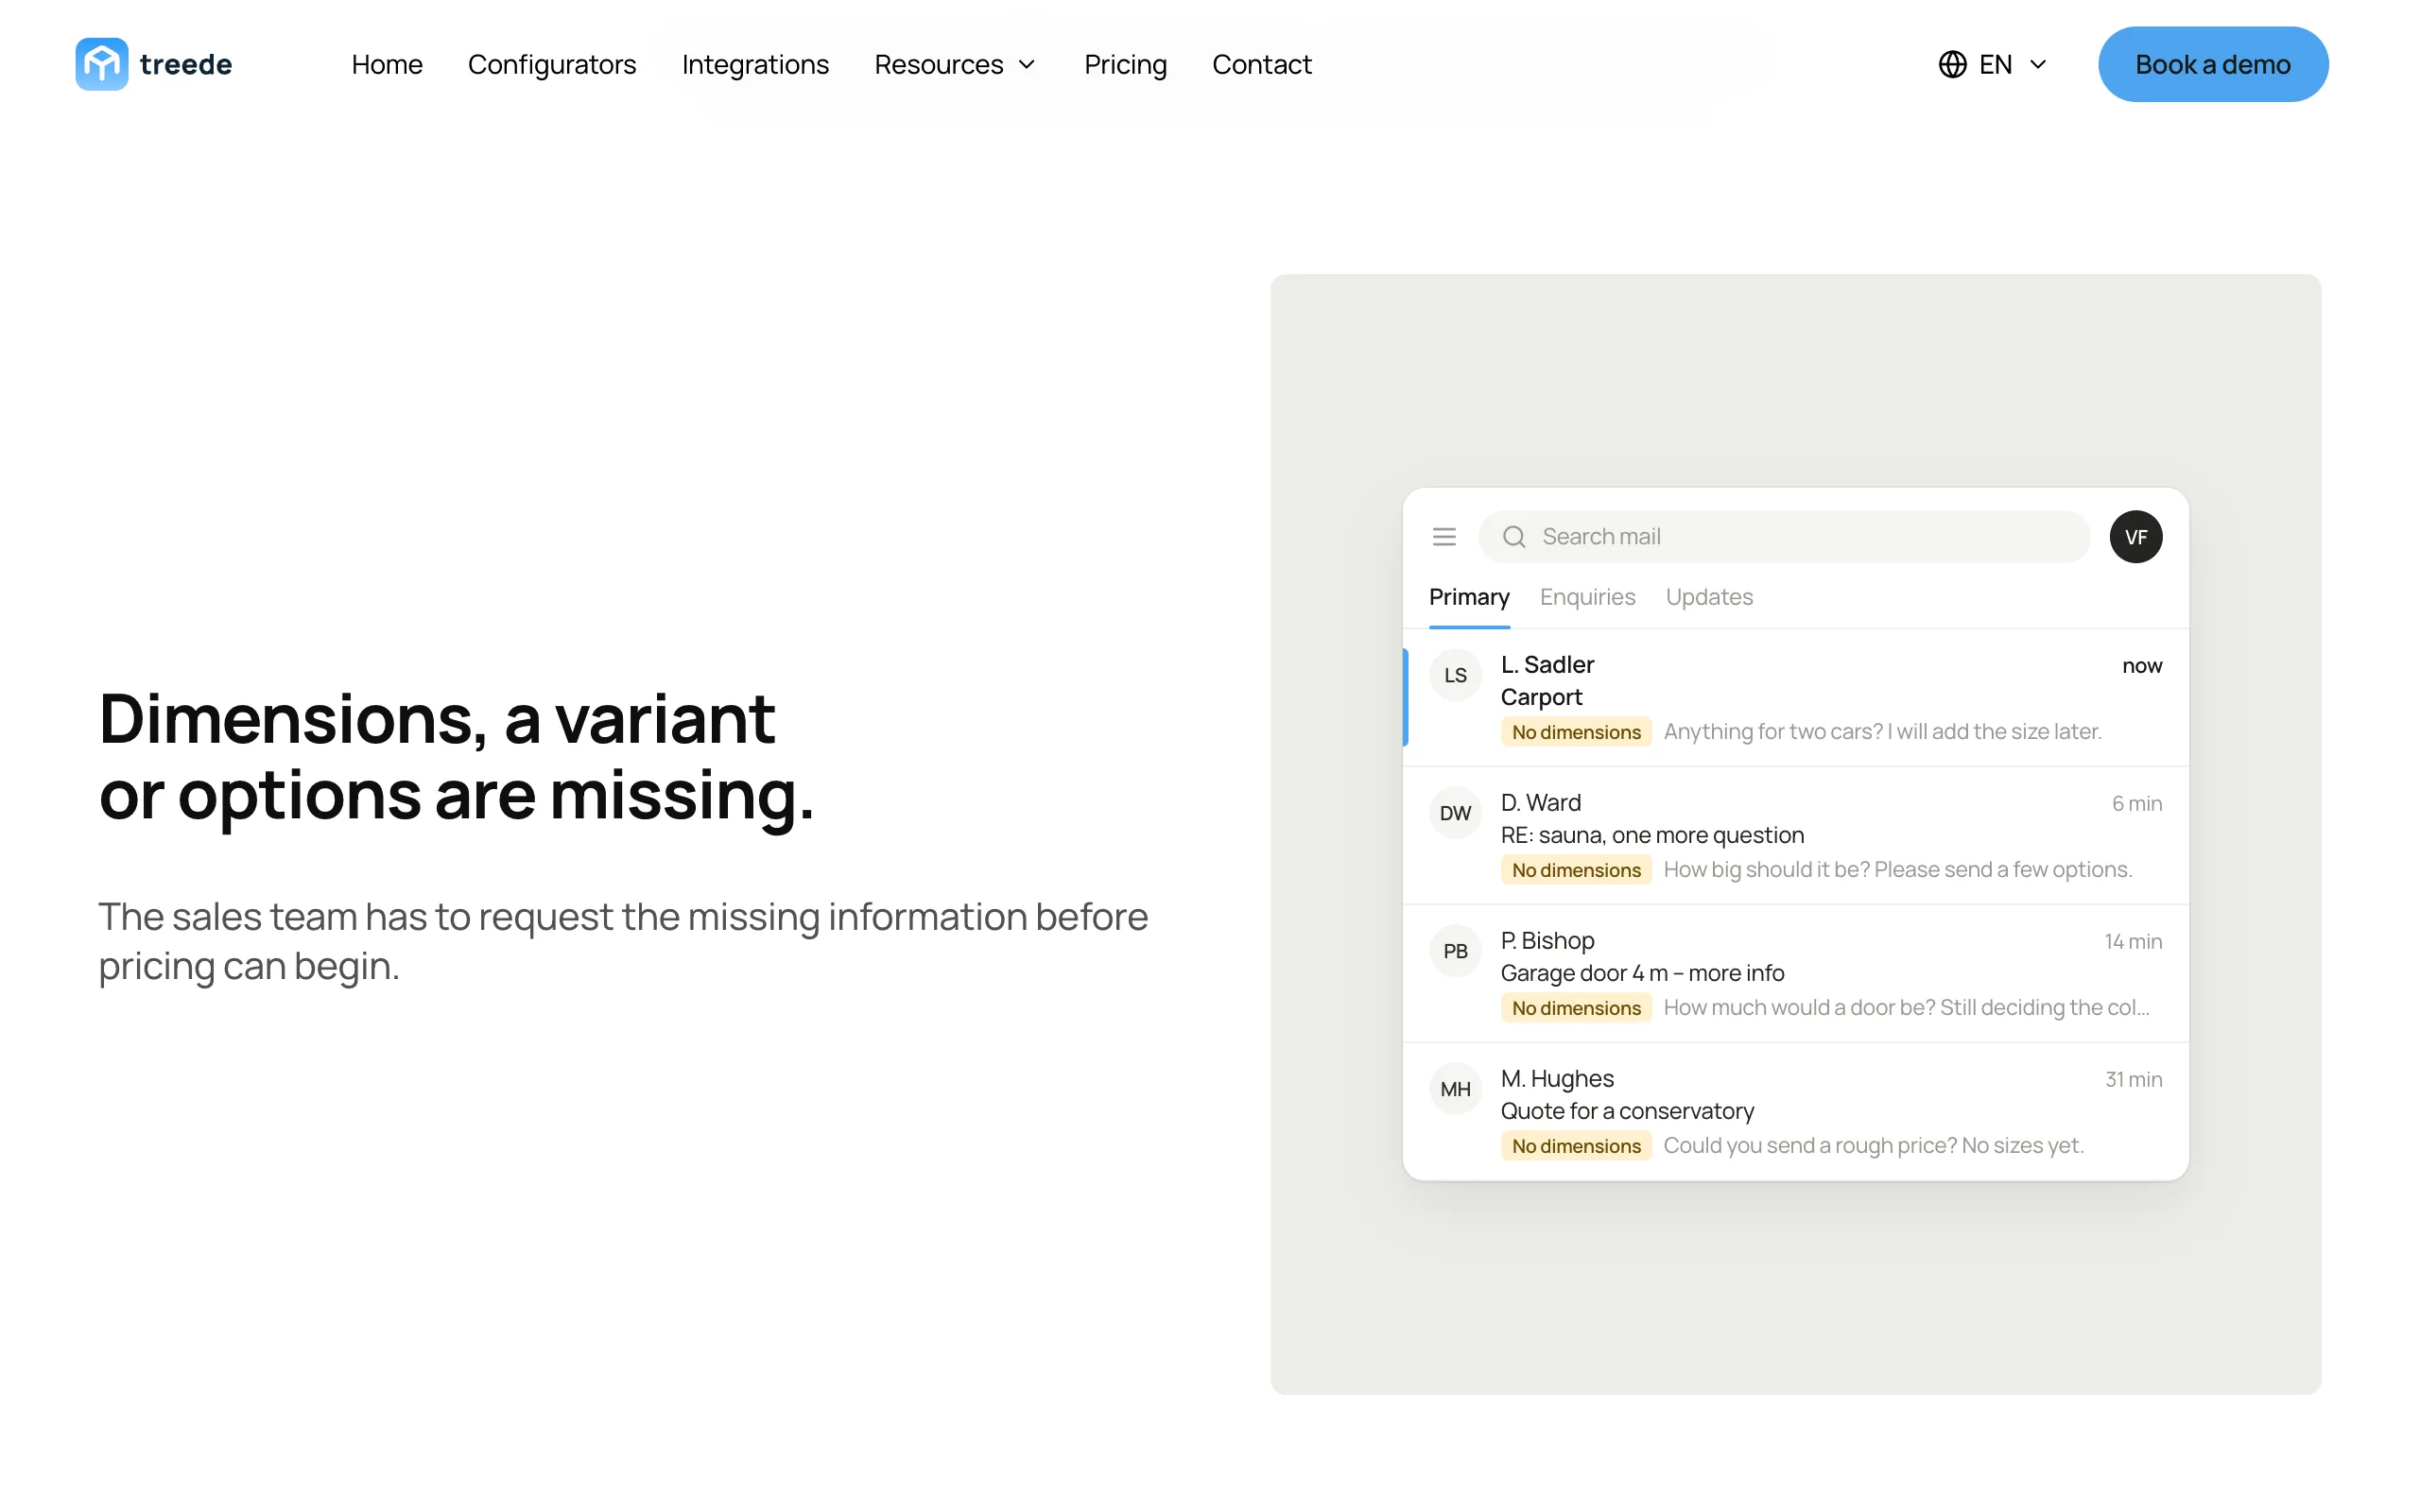Screen dimensions: 2420x1512
Task: Click the 'Dimensions, a variant' headline
Action: pos(437,718)
